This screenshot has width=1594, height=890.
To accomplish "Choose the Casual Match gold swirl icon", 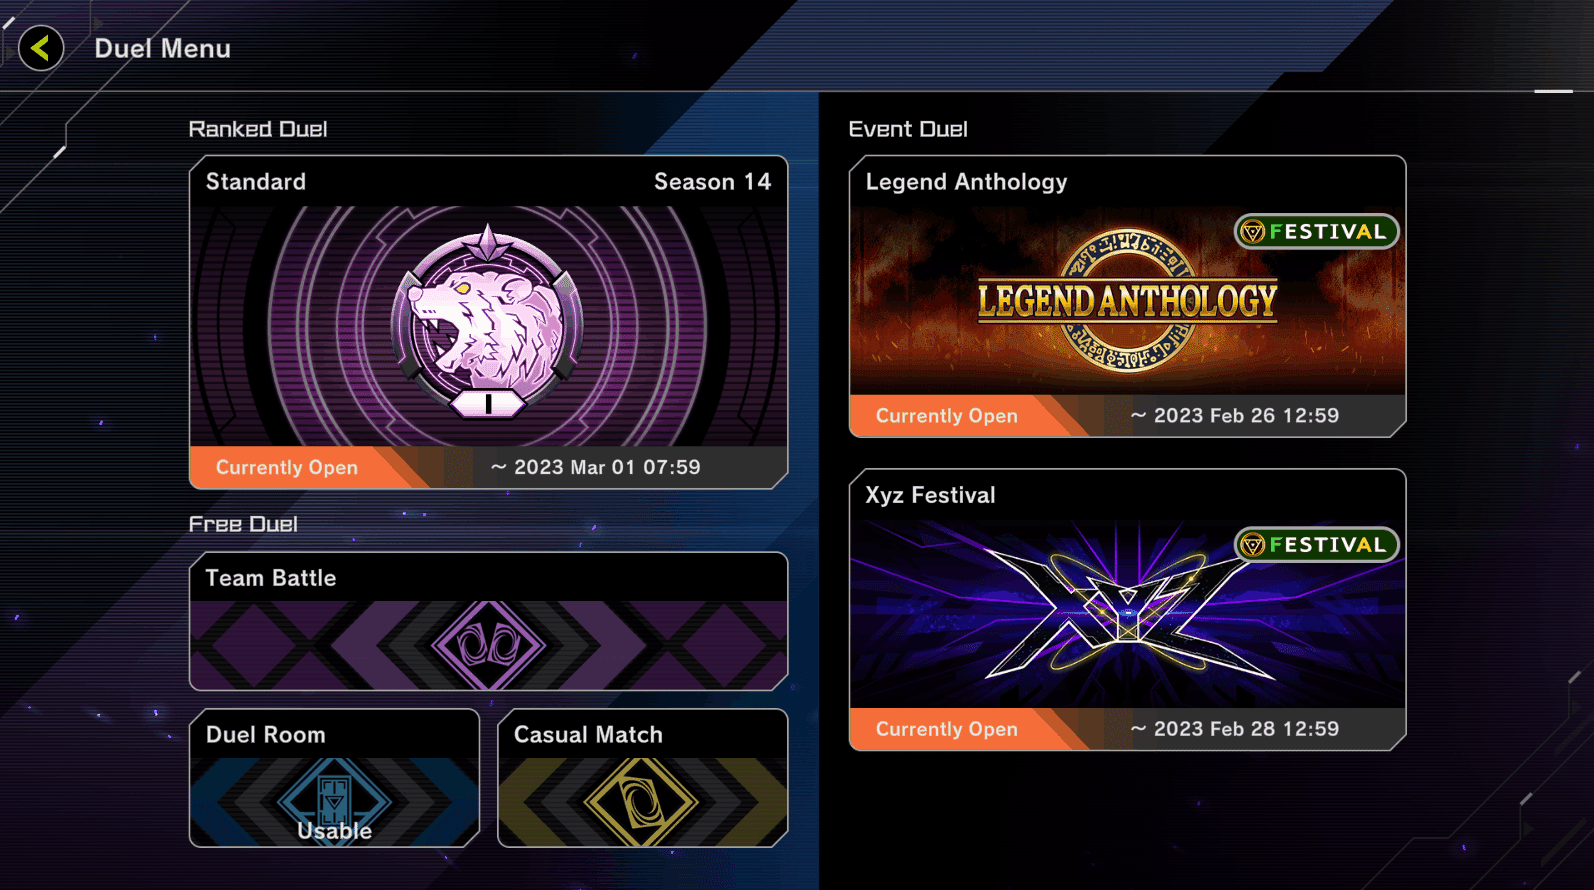I will point(641,802).
